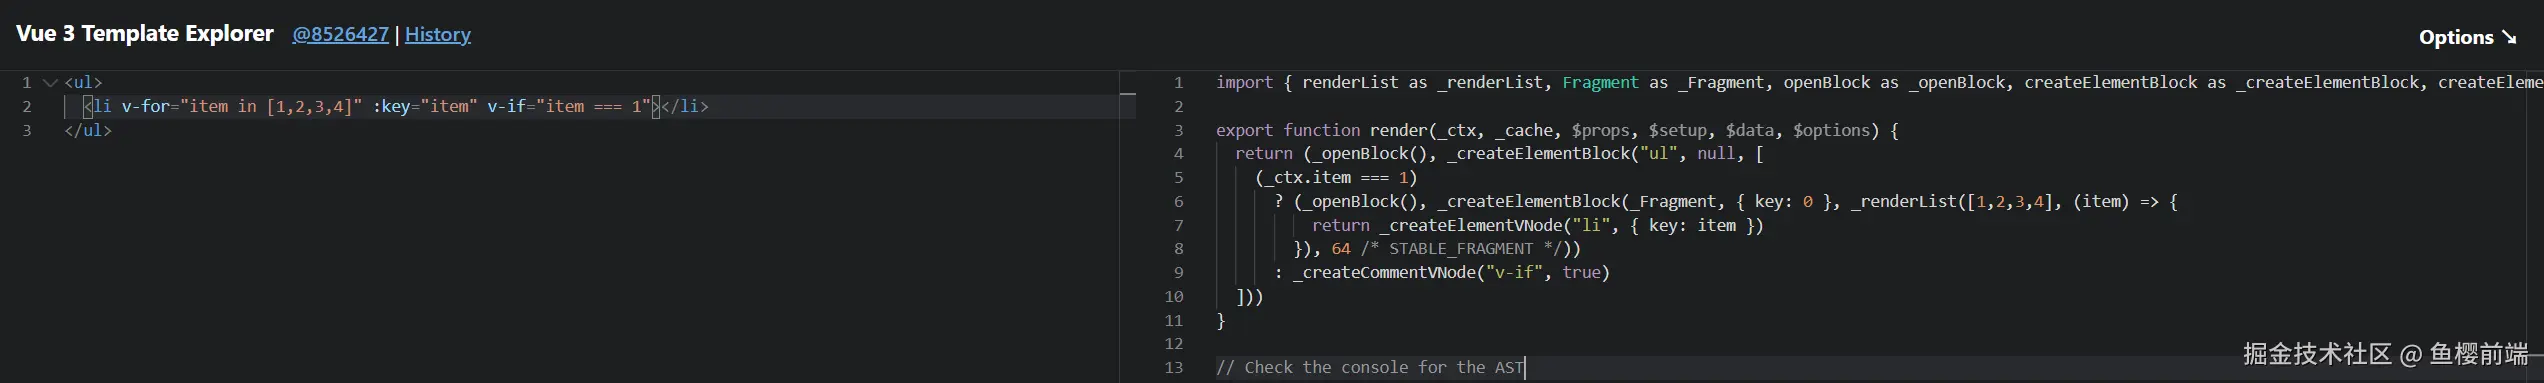
Task: Click the (_ctx.item === 1) condition
Action: tap(1336, 177)
